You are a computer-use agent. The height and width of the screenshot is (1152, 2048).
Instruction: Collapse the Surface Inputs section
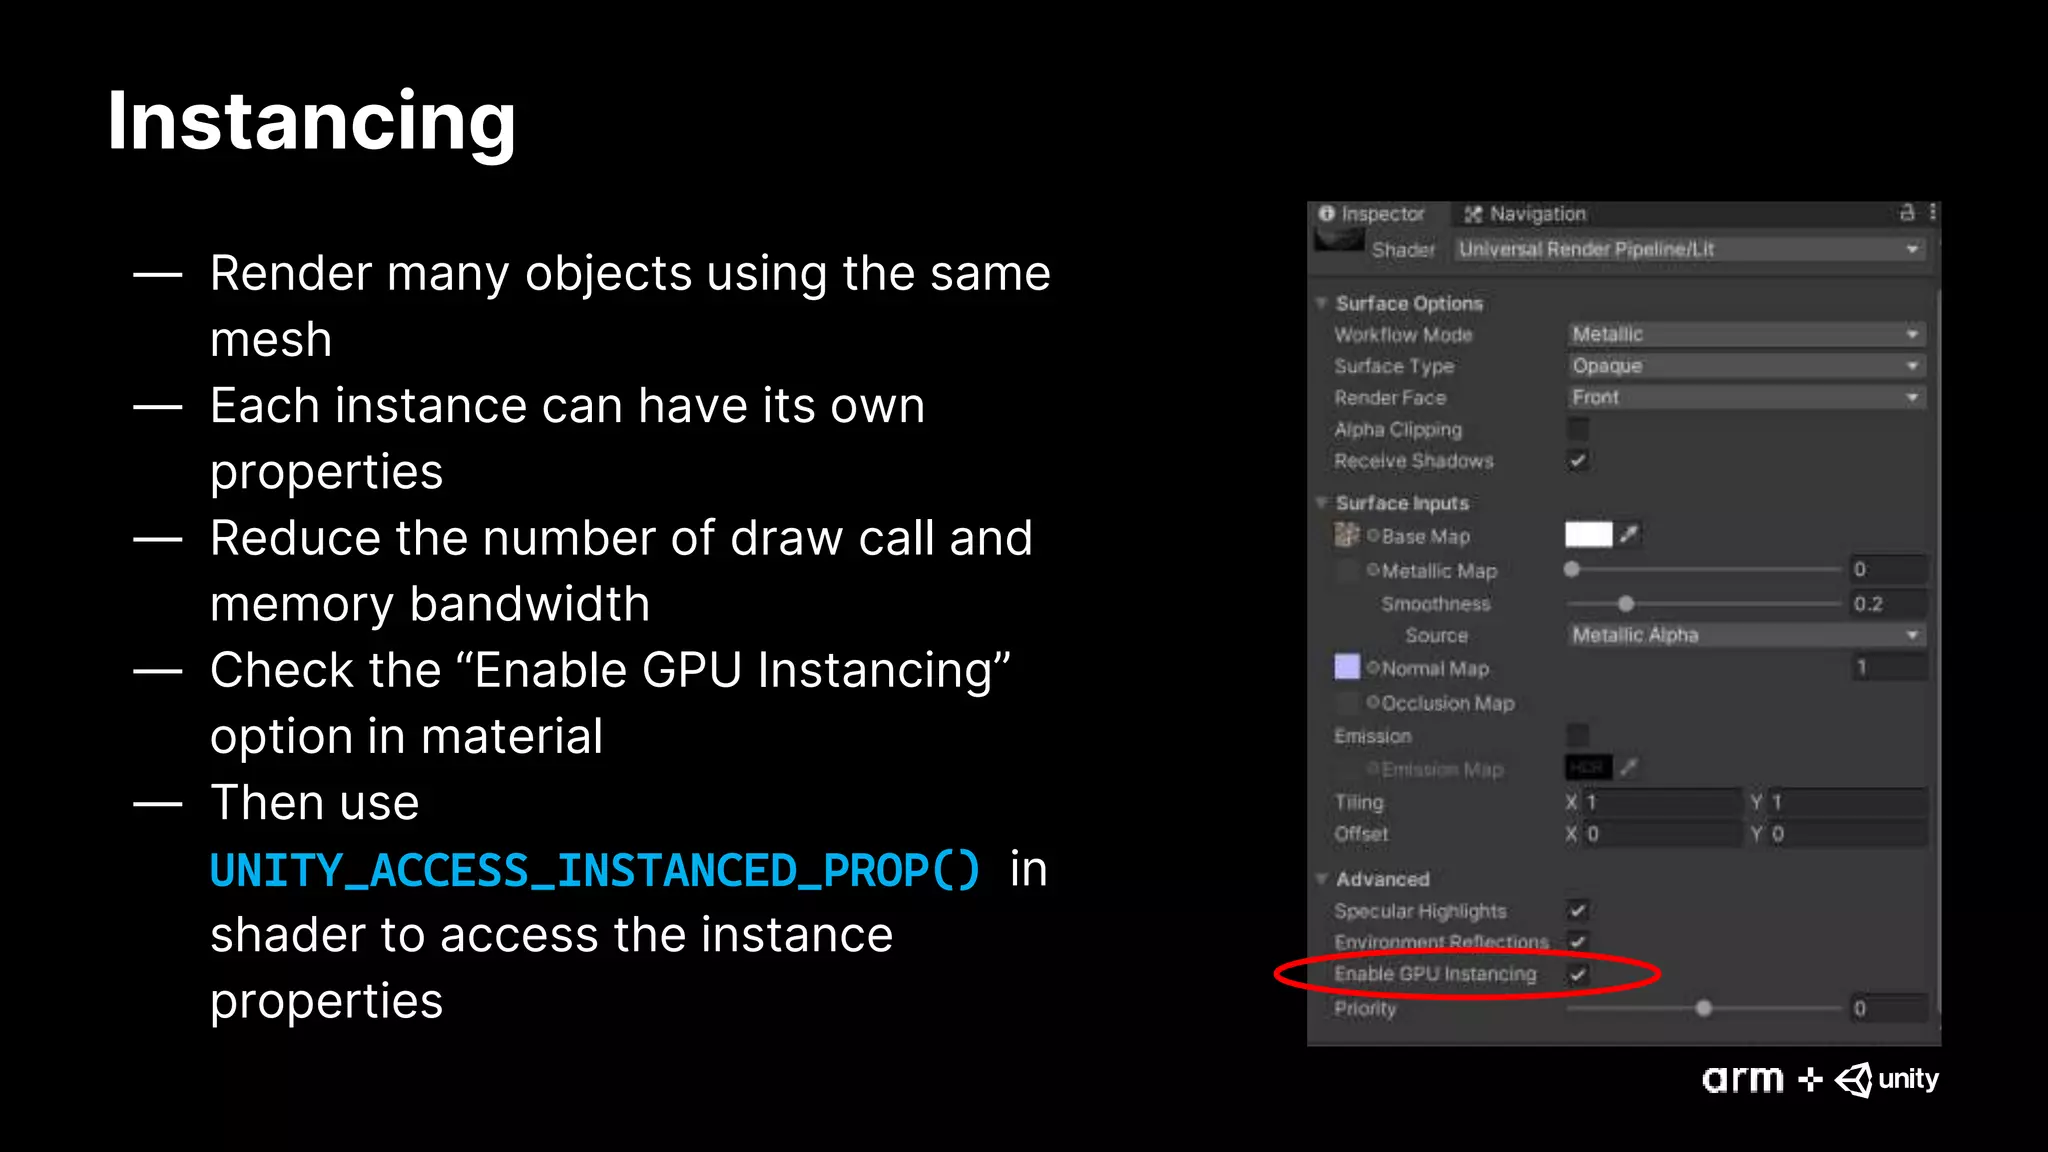click(1322, 502)
